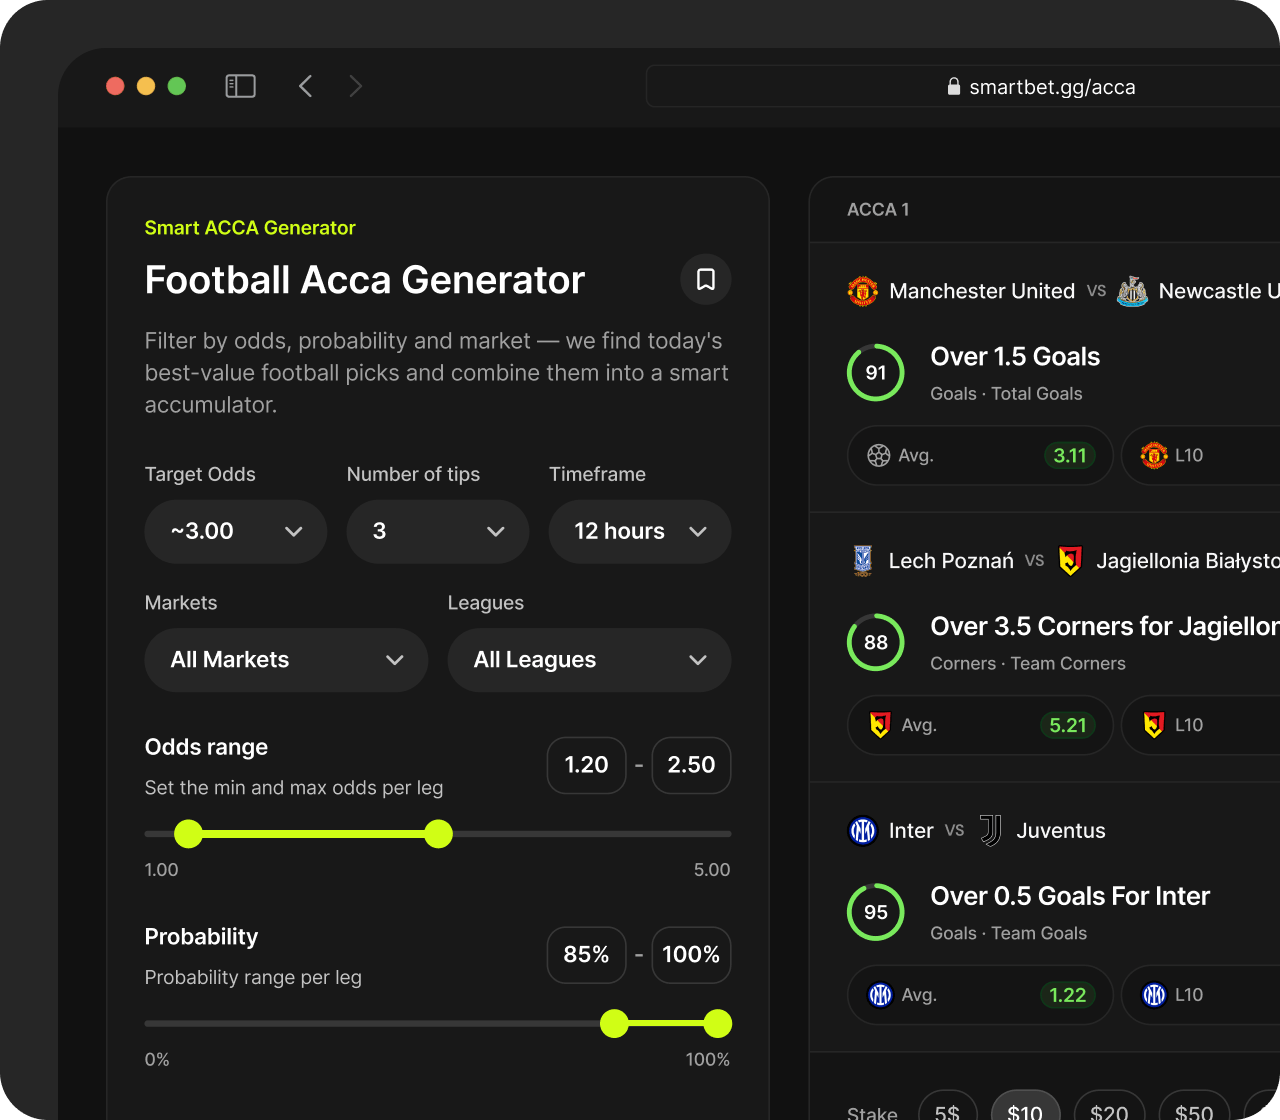Click the 85% probability slider handle
1280x1120 pixels.
tap(614, 1024)
